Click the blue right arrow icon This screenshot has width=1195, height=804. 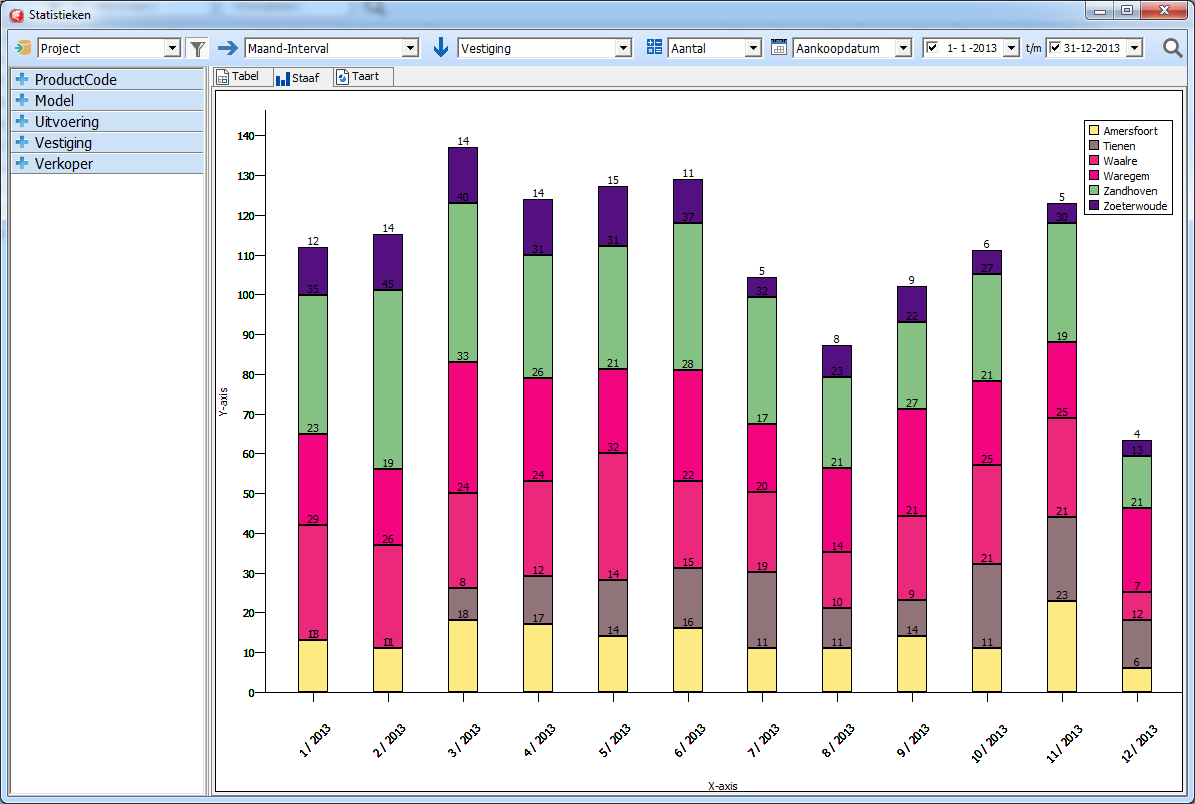[x=228, y=48]
